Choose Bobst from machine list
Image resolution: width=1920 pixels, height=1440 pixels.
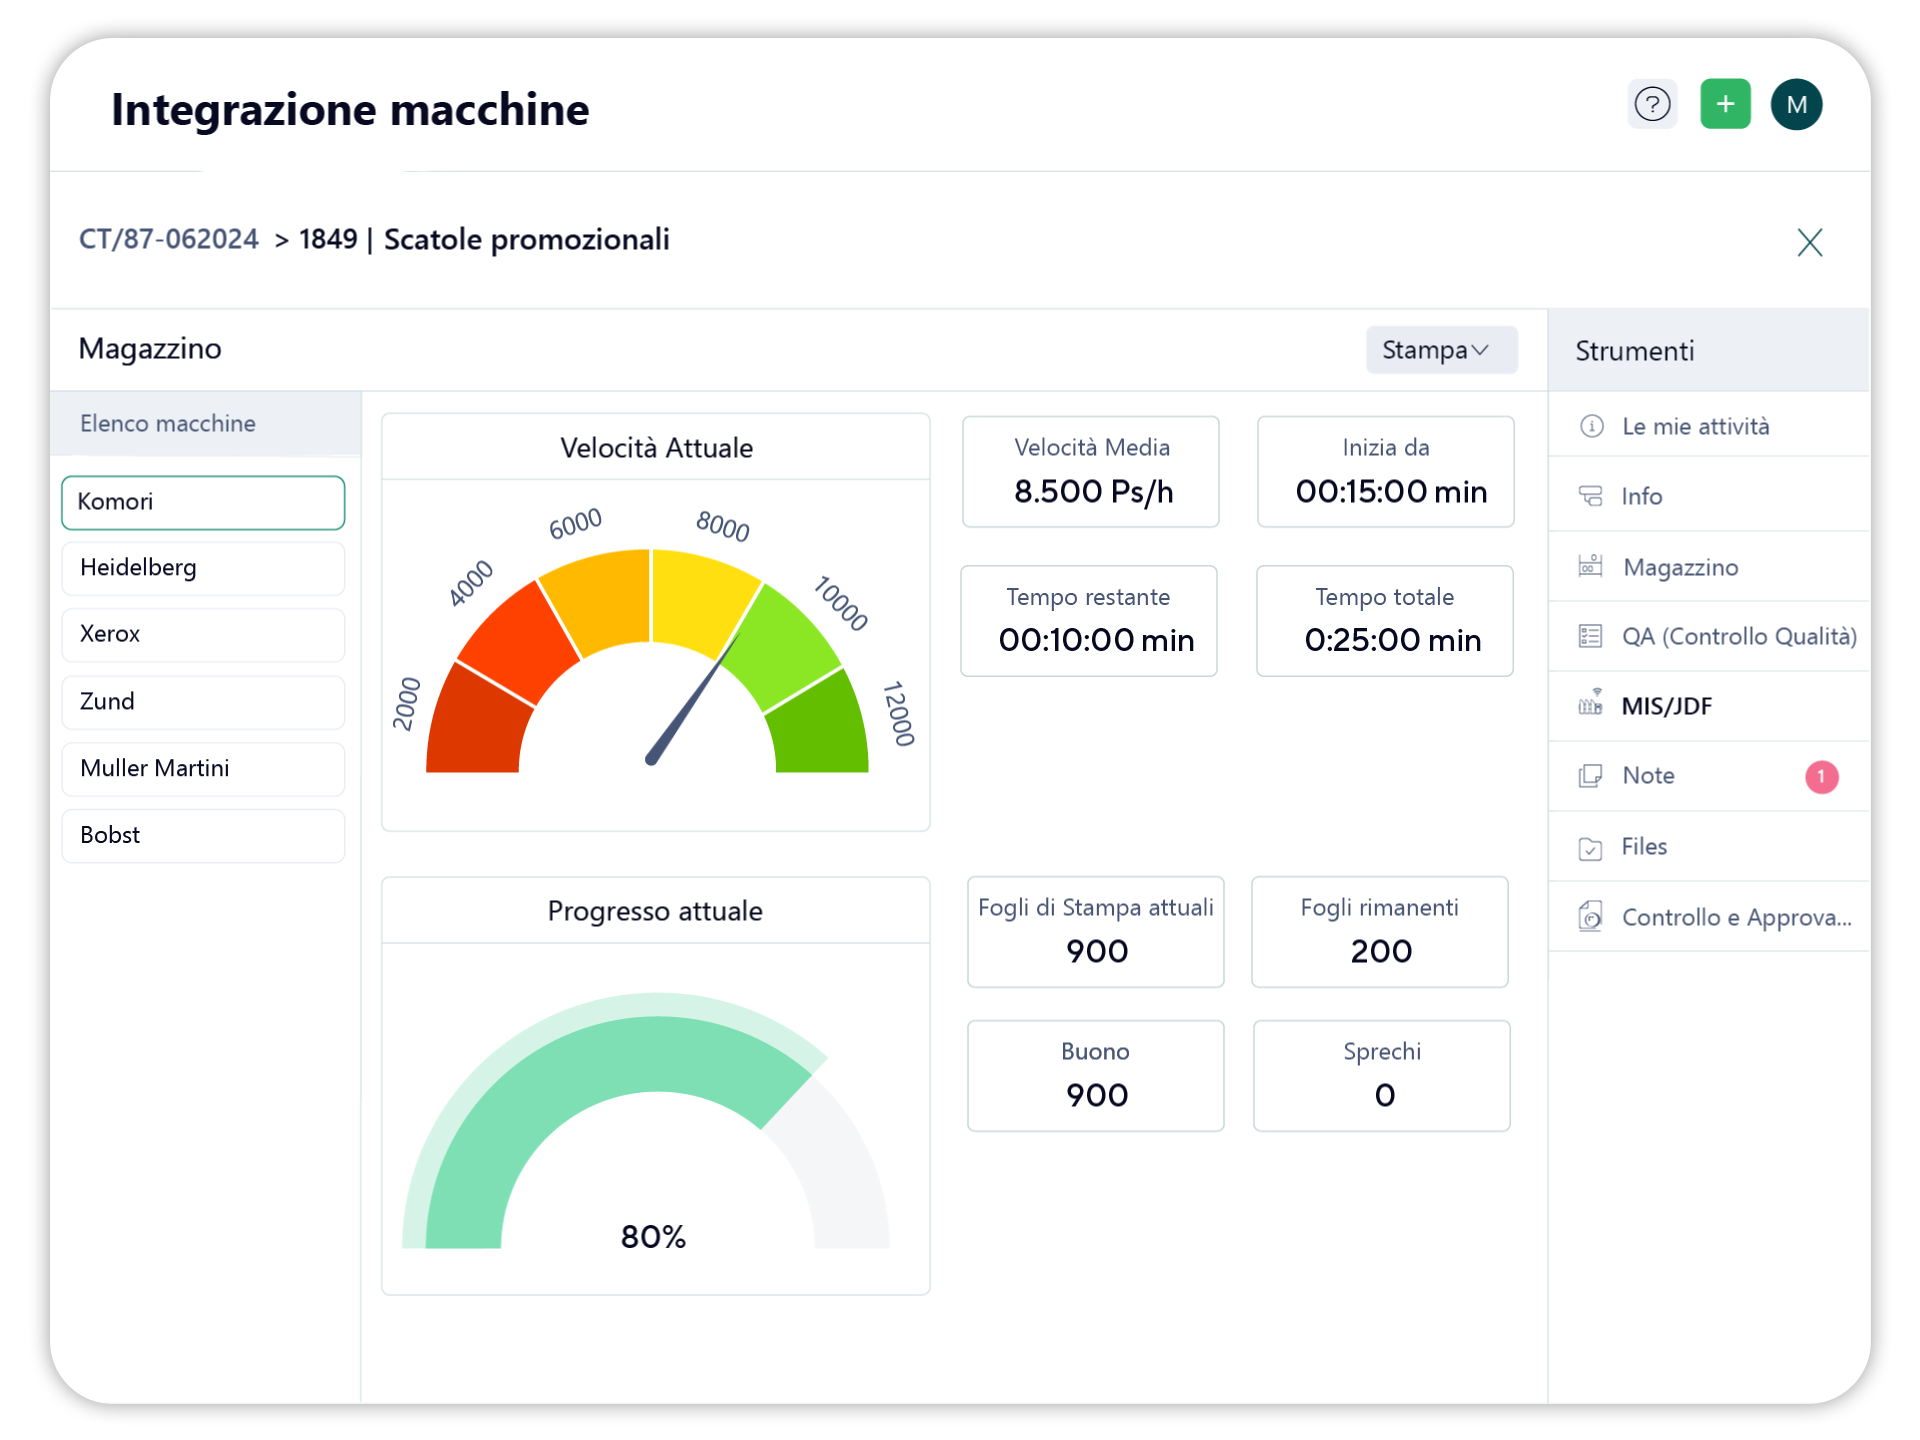203,835
